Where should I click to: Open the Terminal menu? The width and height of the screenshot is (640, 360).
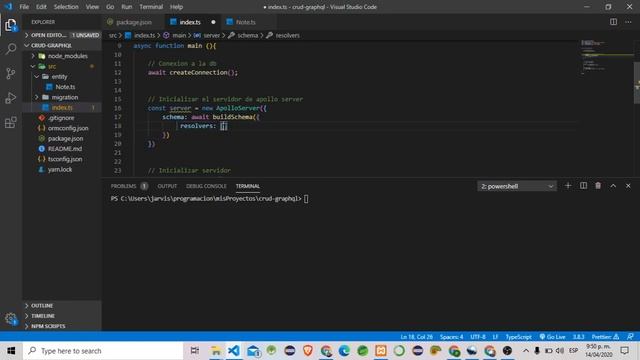tap(151, 7)
